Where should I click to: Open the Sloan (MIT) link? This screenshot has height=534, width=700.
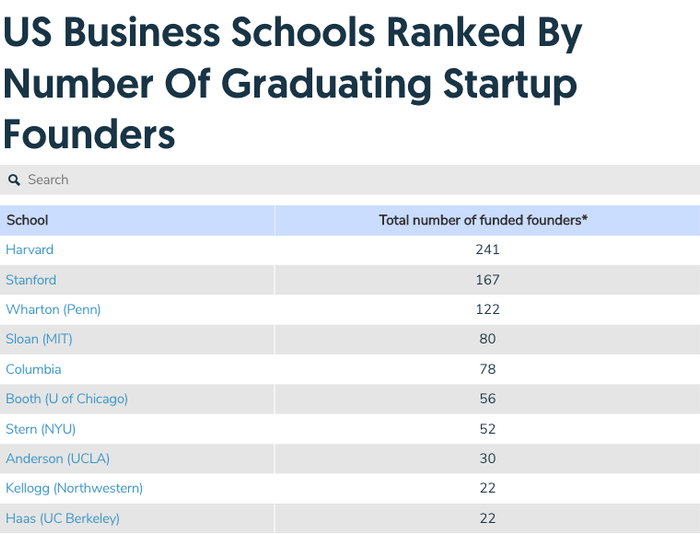coord(39,339)
